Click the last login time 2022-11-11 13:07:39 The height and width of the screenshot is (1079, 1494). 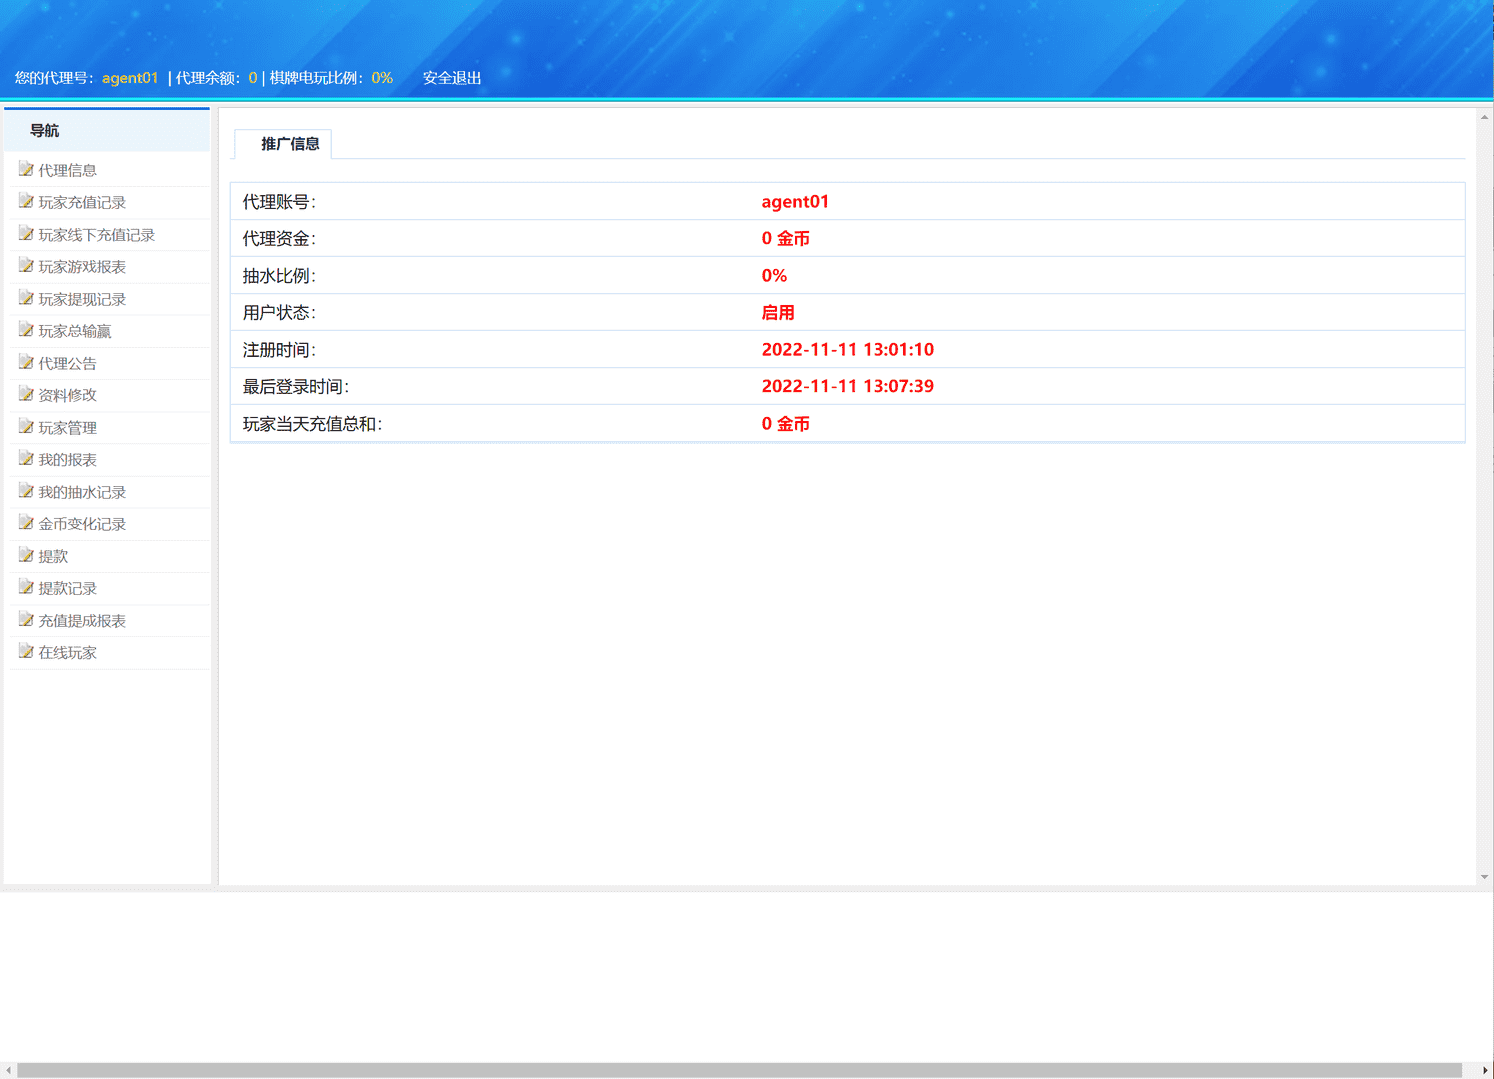[x=848, y=386]
